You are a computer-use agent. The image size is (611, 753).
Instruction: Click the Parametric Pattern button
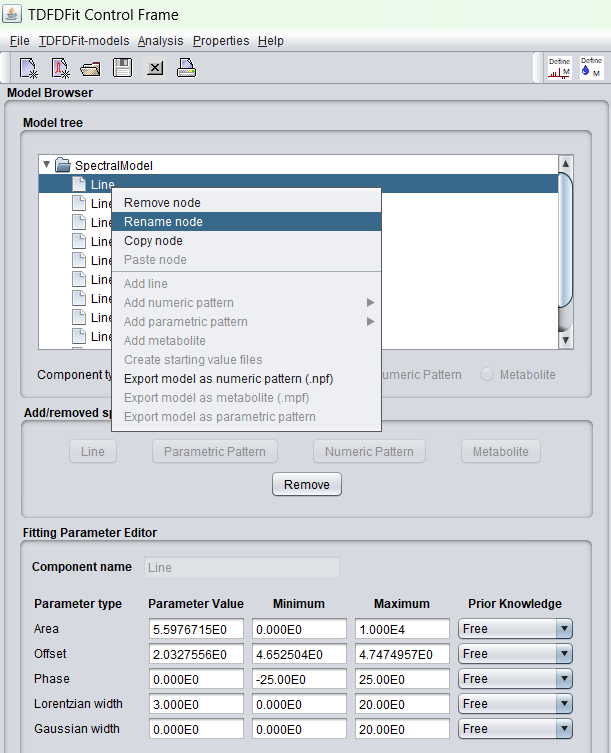tap(215, 451)
